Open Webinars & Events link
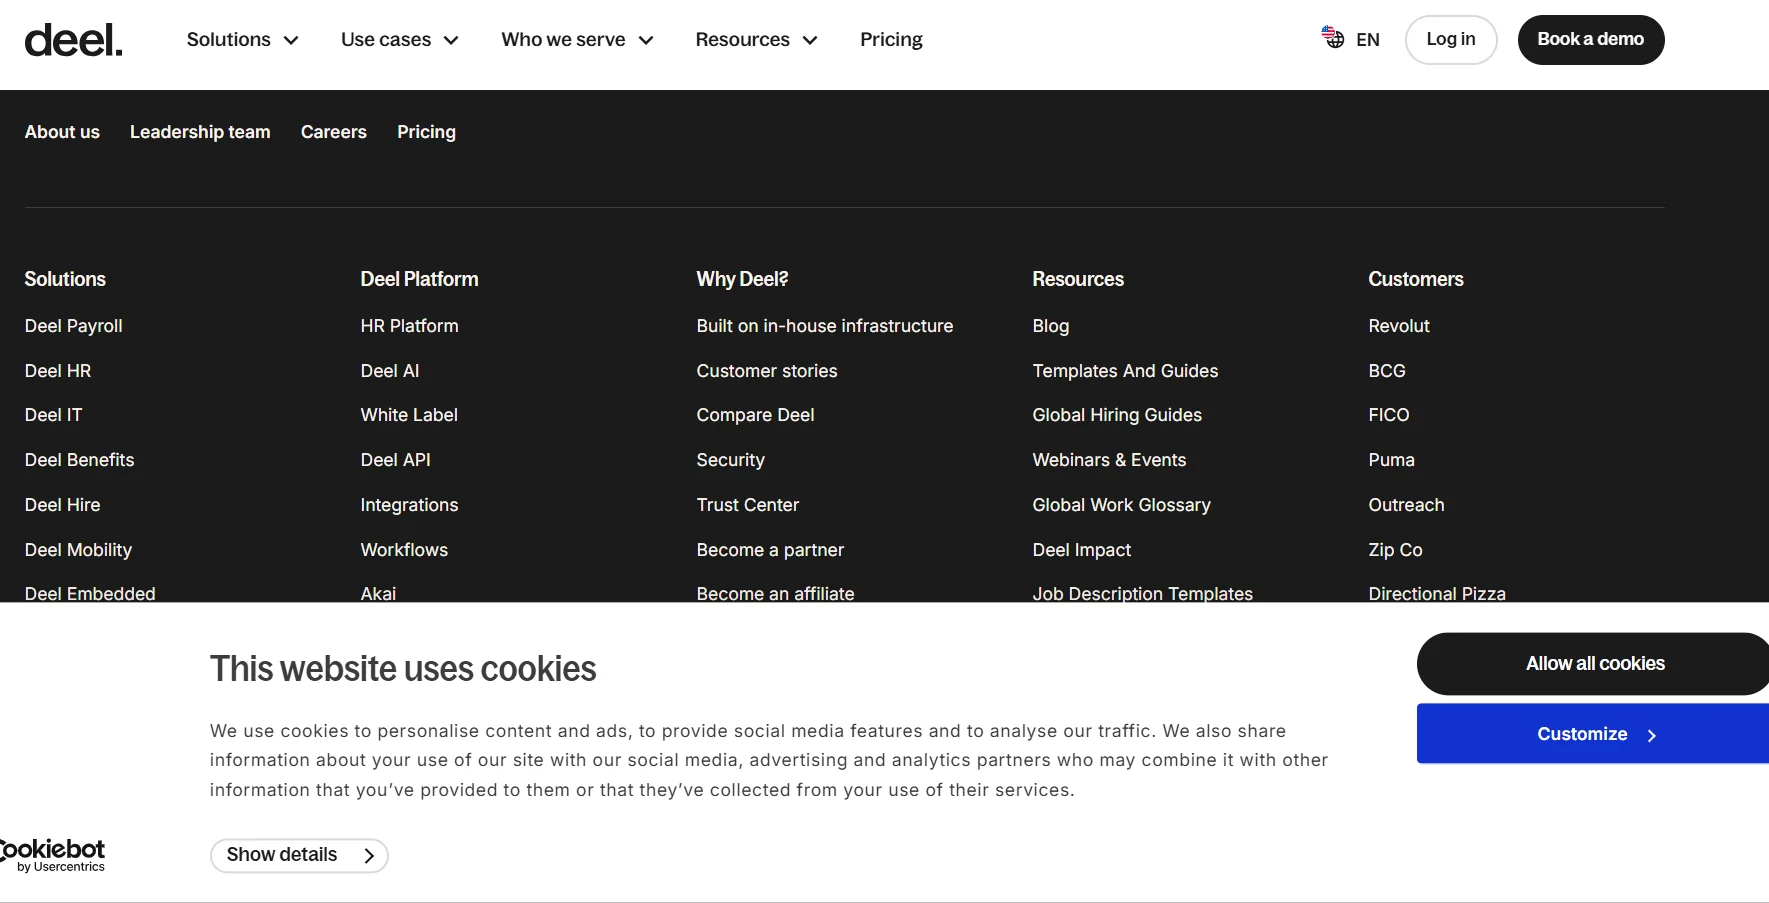 pyautogui.click(x=1110, y=460)
